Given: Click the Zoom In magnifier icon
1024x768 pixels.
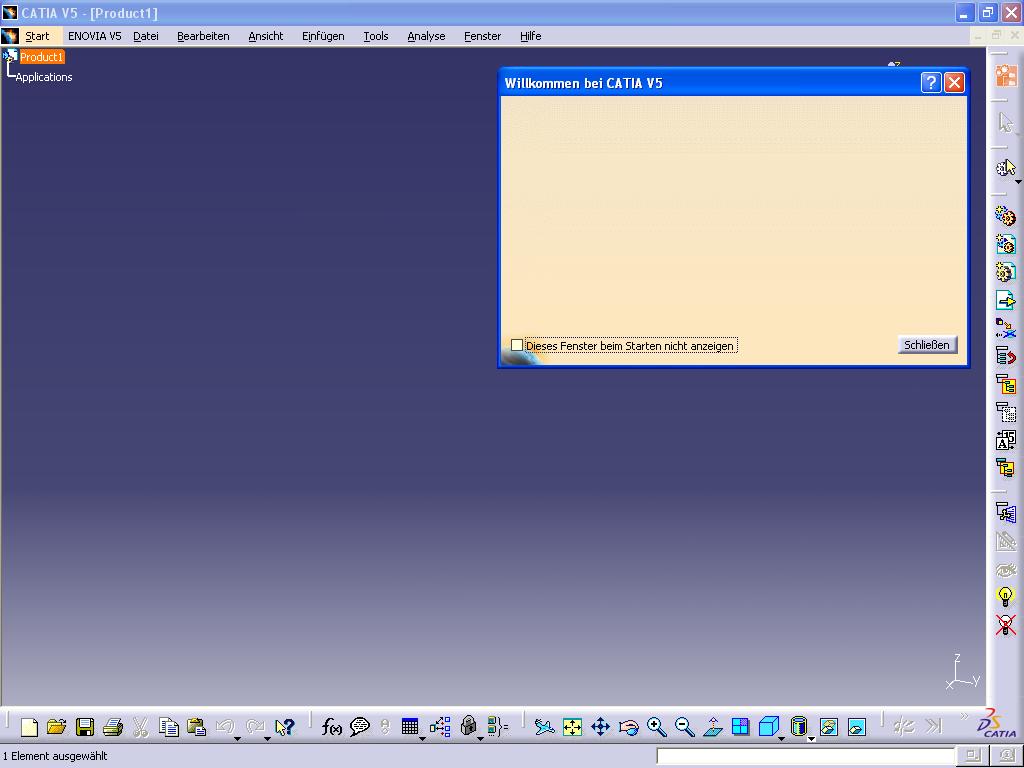Looking at the screenshot, I should click(656, 727).
